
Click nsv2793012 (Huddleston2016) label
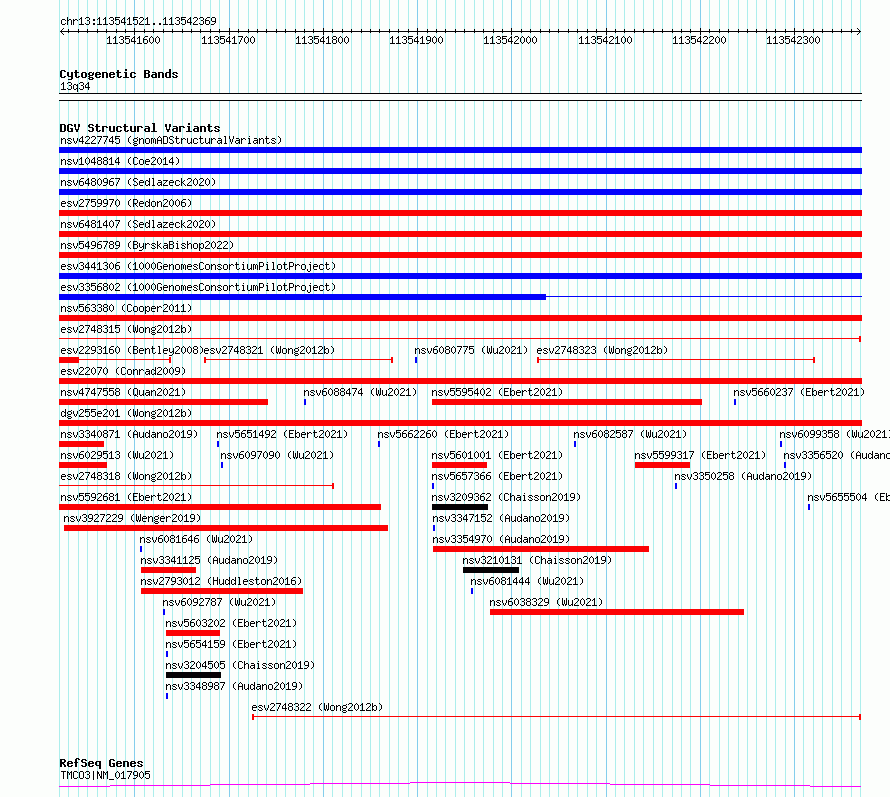point(221,581)
